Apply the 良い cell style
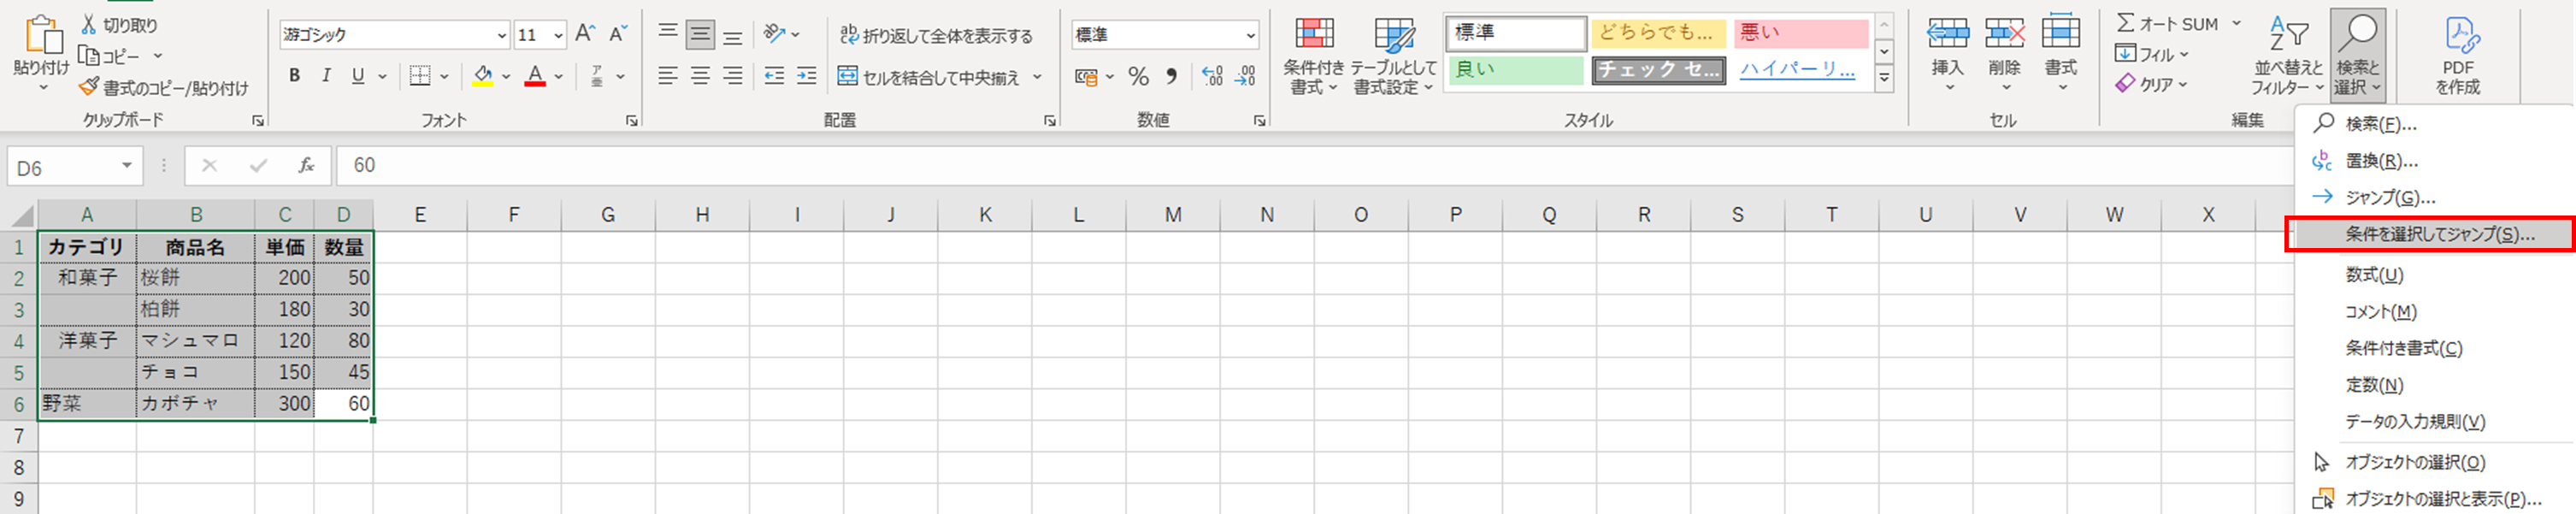Image resolution: width=2576 pixels, height=514 pixels. coord(1515,70)
